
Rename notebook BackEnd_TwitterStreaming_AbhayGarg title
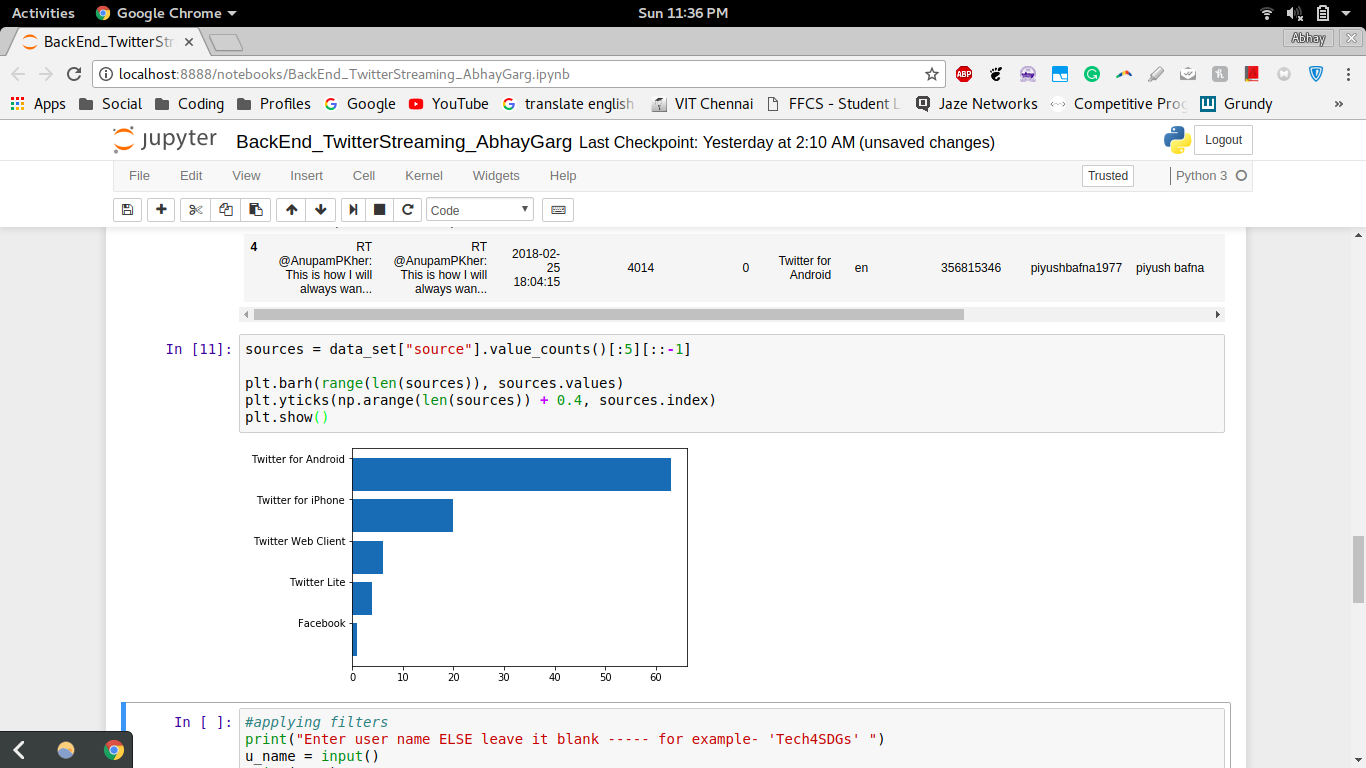click(404, 142)
